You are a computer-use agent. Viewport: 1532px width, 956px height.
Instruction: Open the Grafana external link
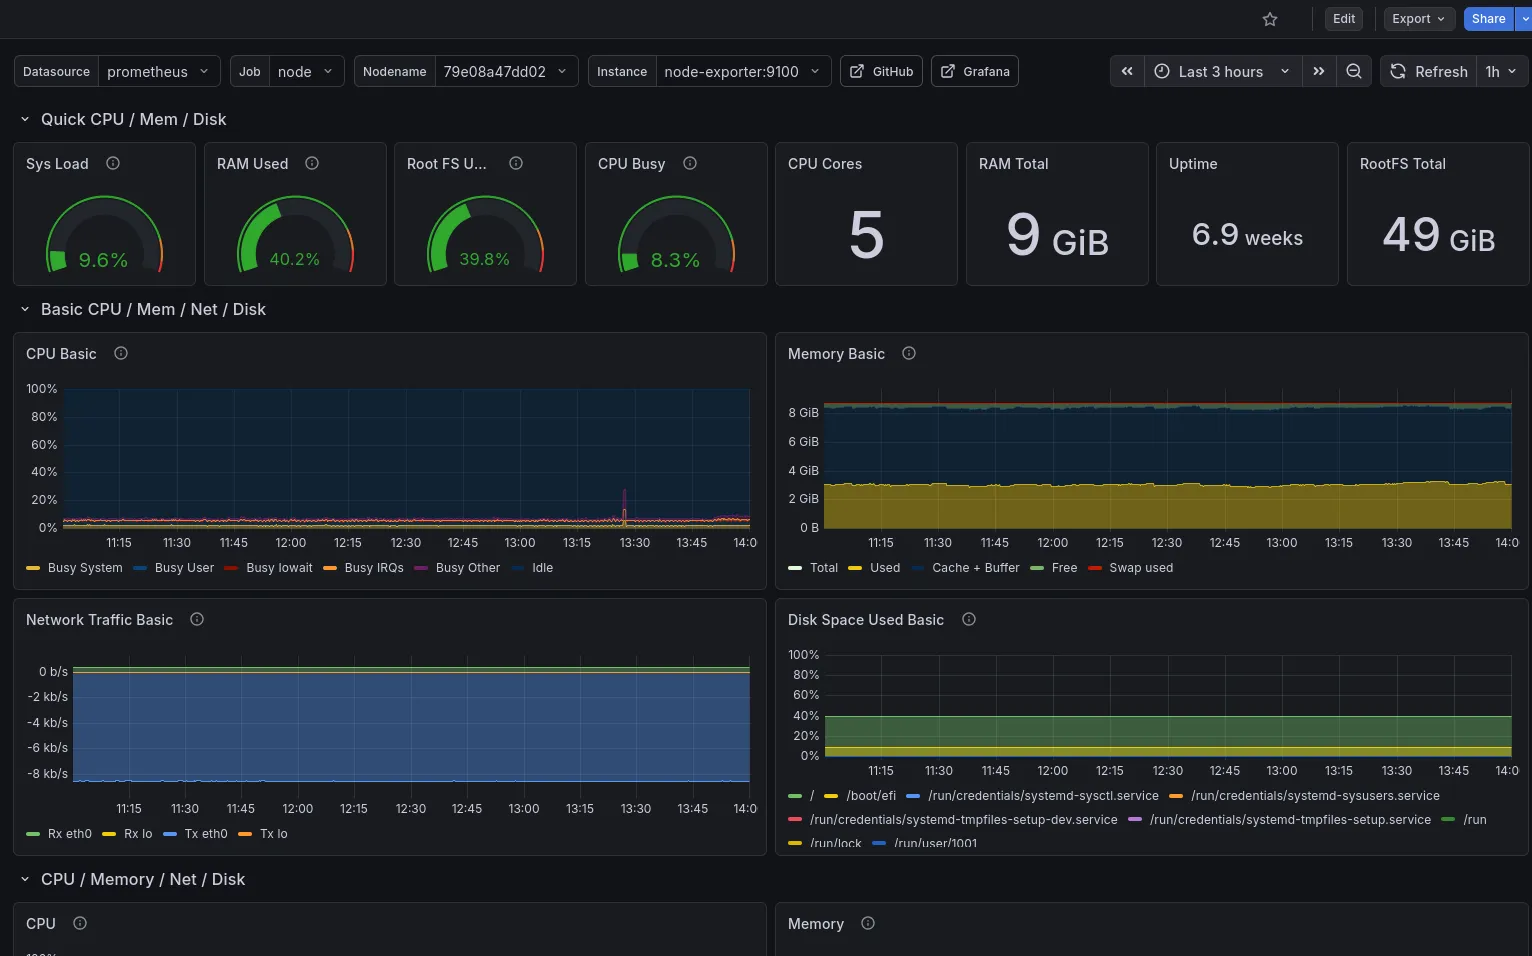click(x=974, y=71)
